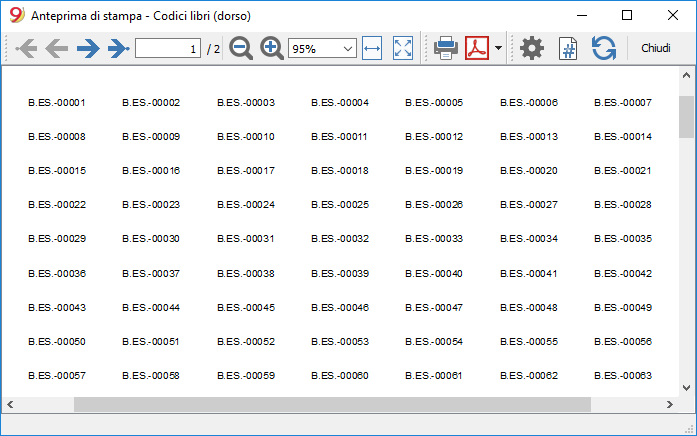697x436 pixels.
Task: Export preview to PDF icon
Action: pos(477,48)
